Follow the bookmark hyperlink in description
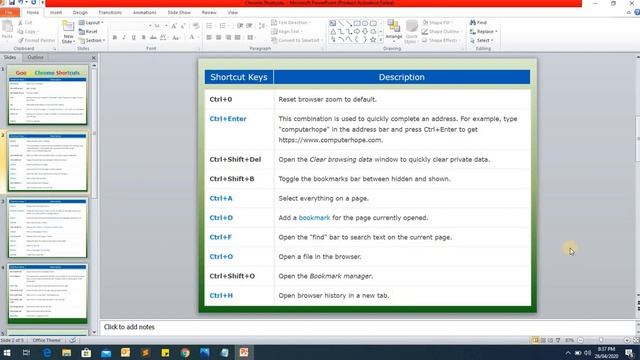This screenshot has width=640, height=360. (314, 218)
